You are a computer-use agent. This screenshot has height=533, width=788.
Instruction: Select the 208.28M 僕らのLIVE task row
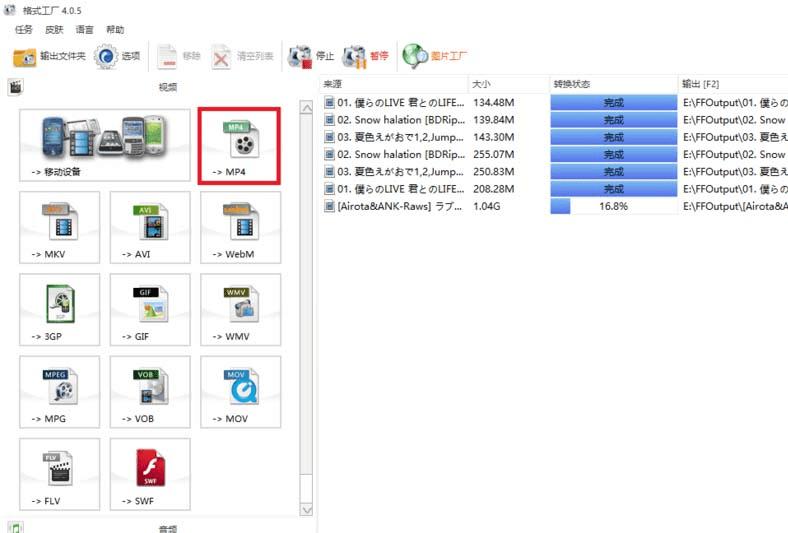[554, 189]
